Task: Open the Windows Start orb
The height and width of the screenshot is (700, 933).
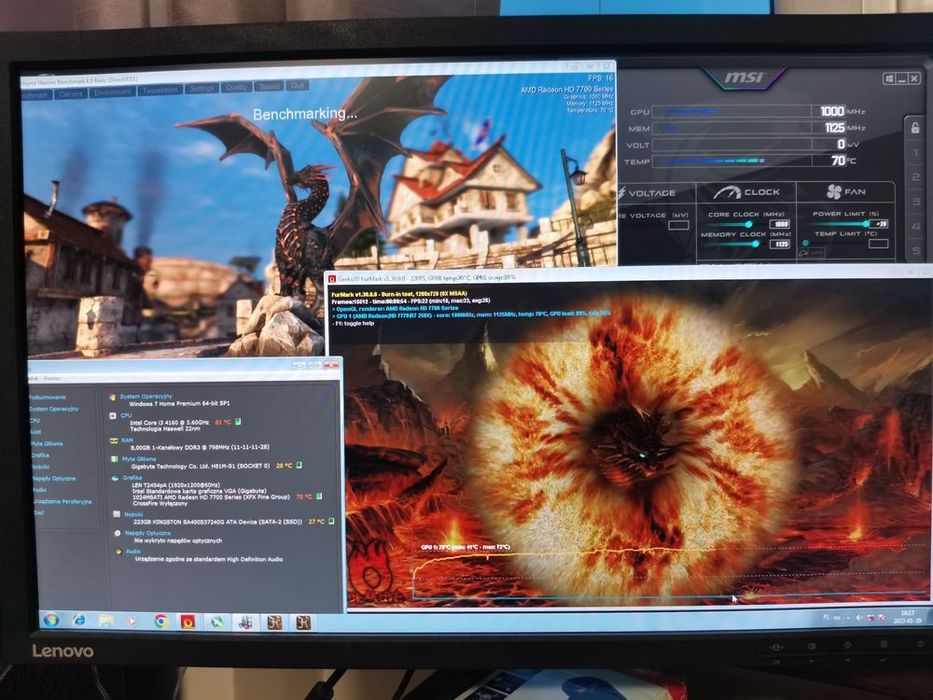Action: (51, 620)
